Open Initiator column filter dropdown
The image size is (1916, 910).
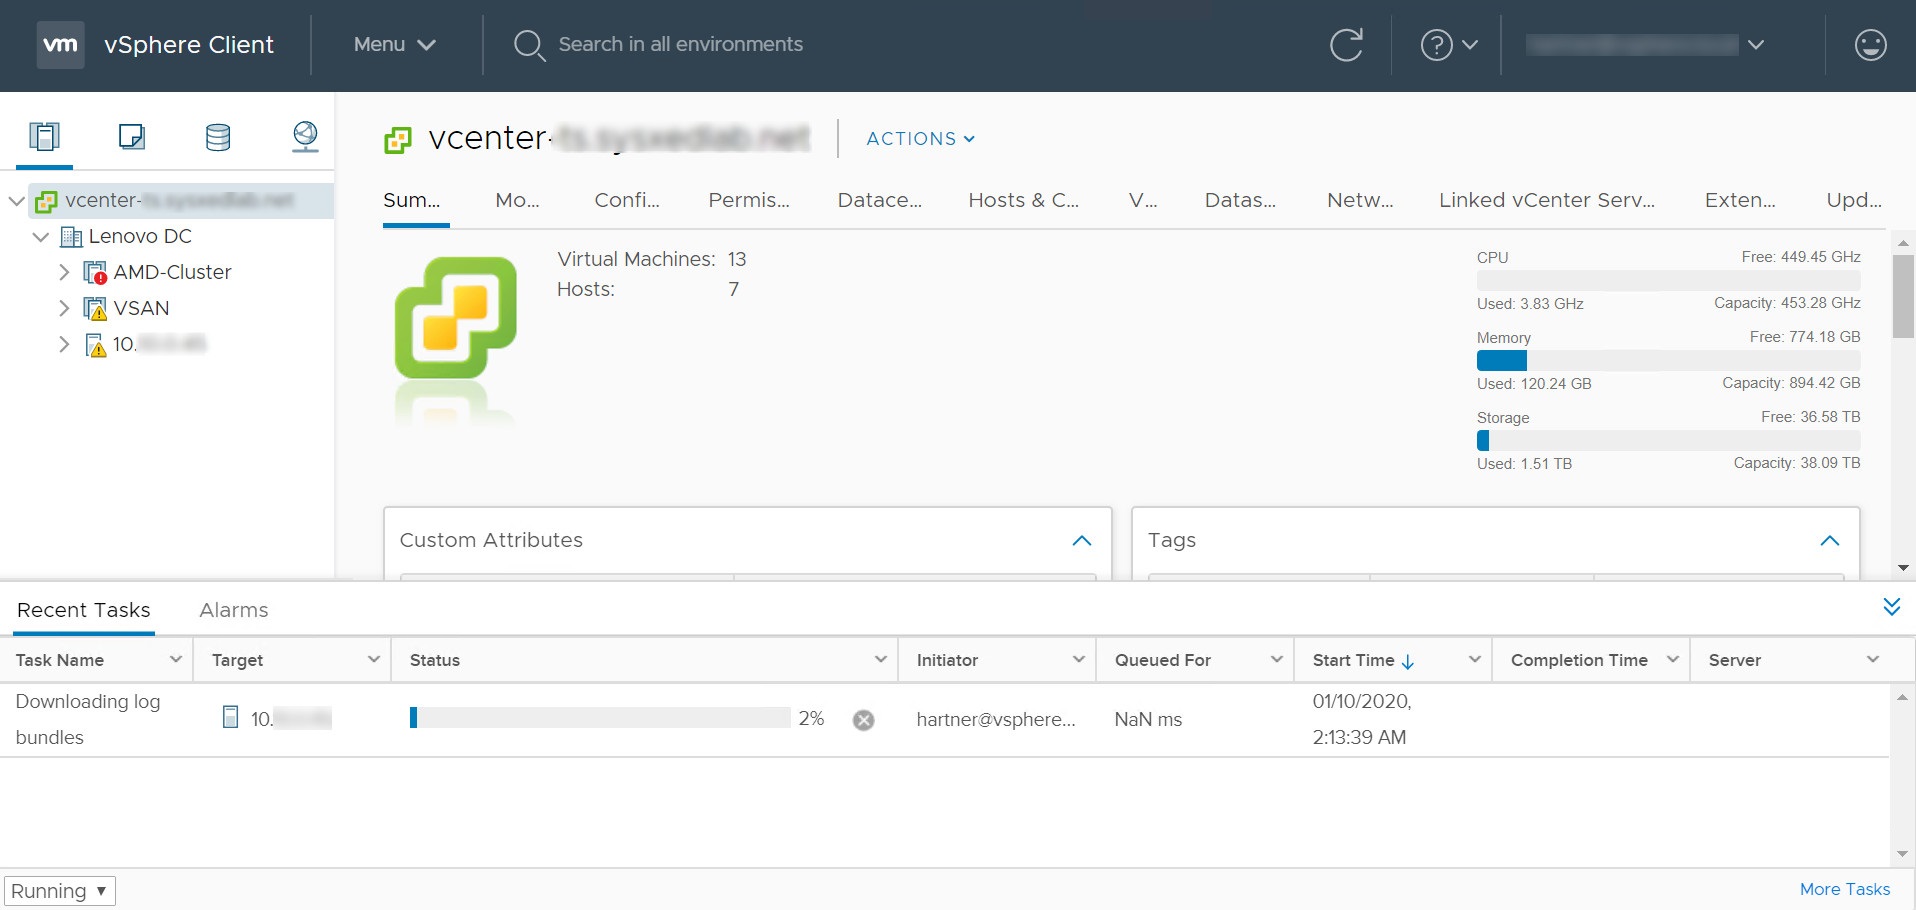click(x=1078, y=660)
